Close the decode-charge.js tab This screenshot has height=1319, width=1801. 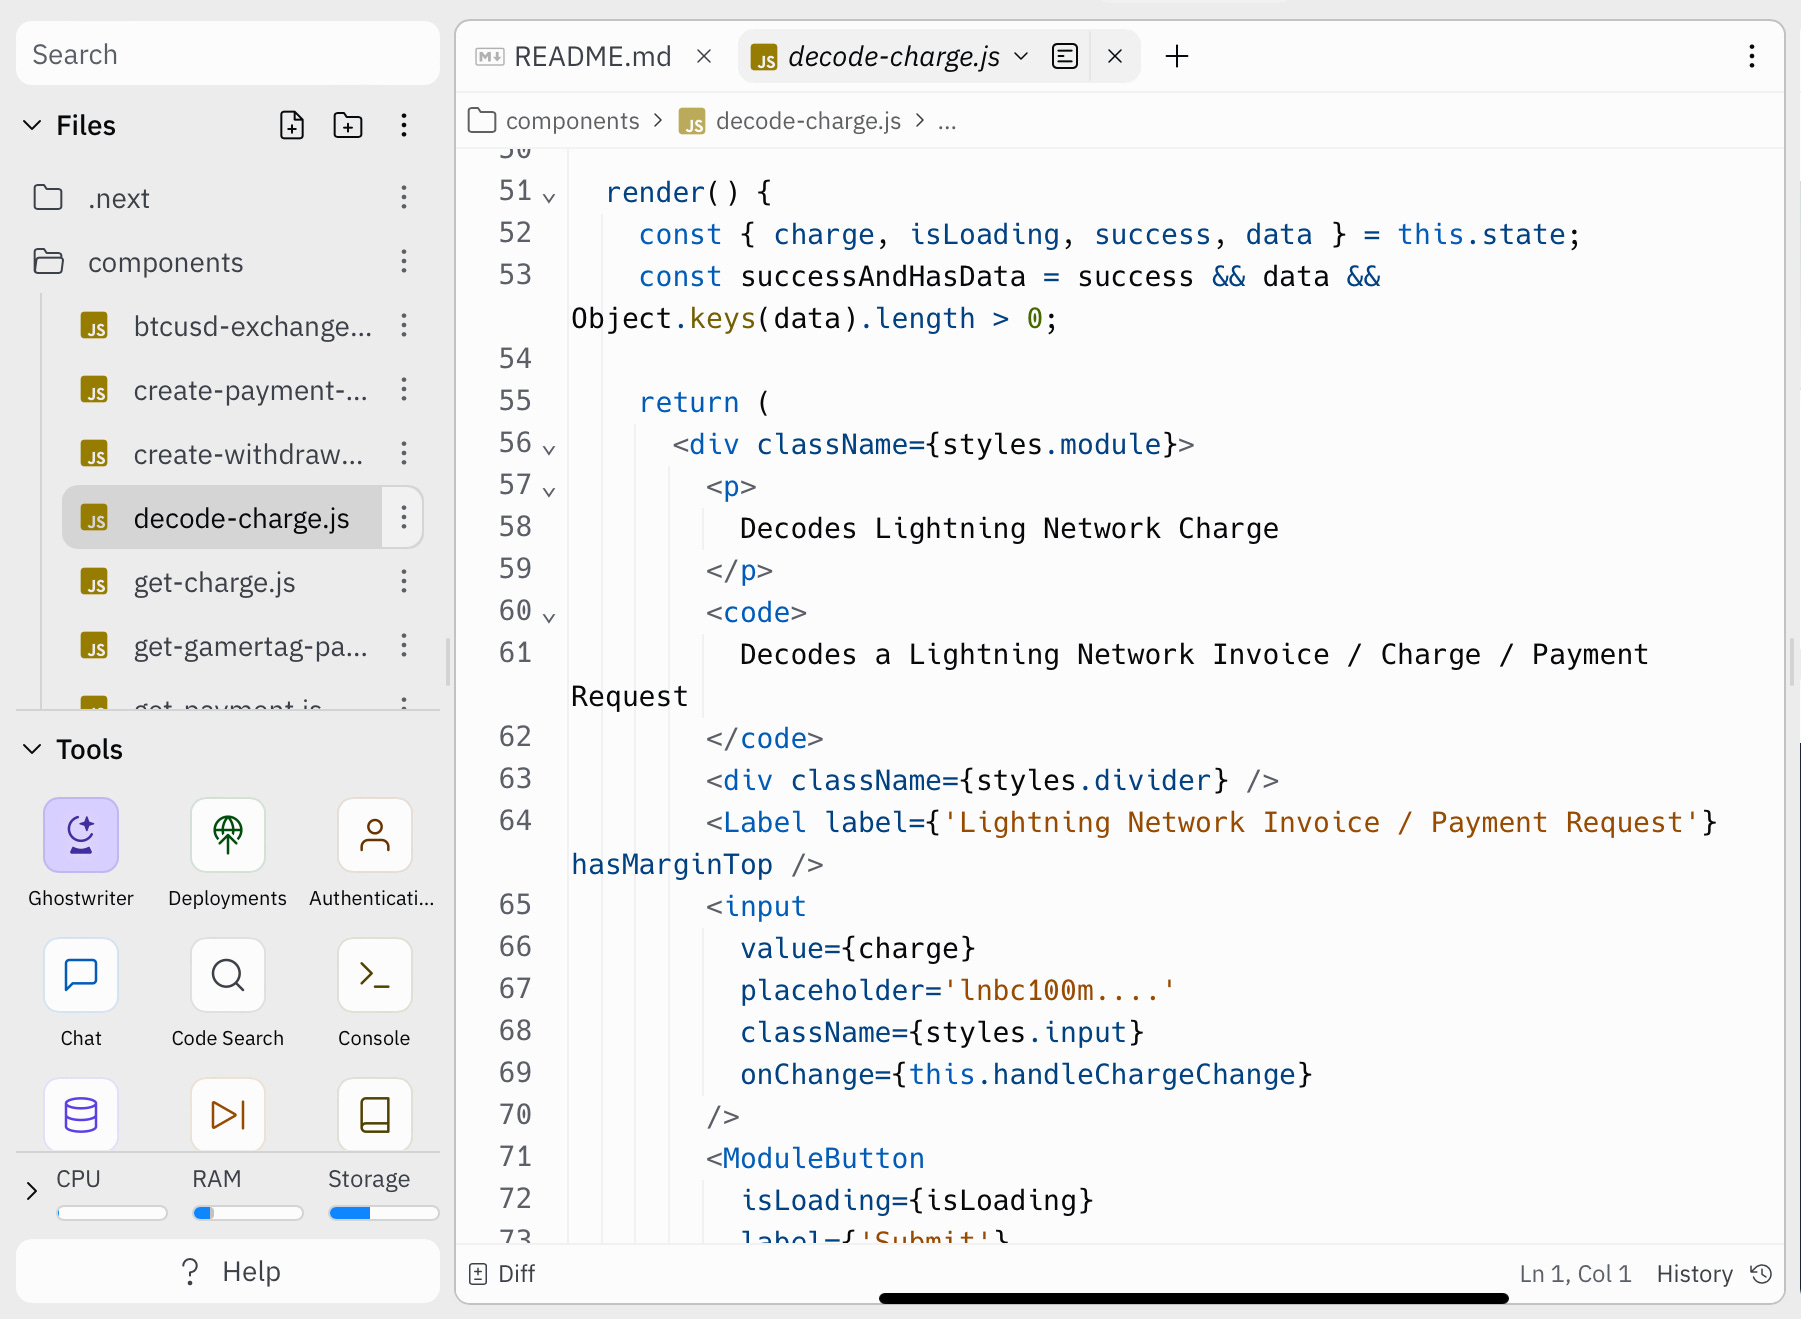[1115, 56]
